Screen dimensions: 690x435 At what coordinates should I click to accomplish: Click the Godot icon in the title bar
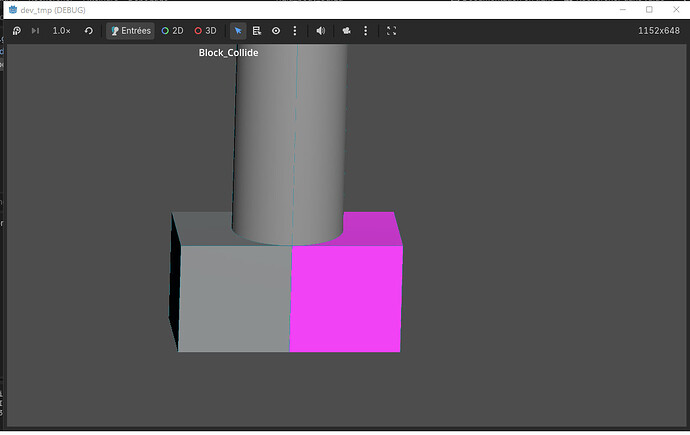point(13,10)
